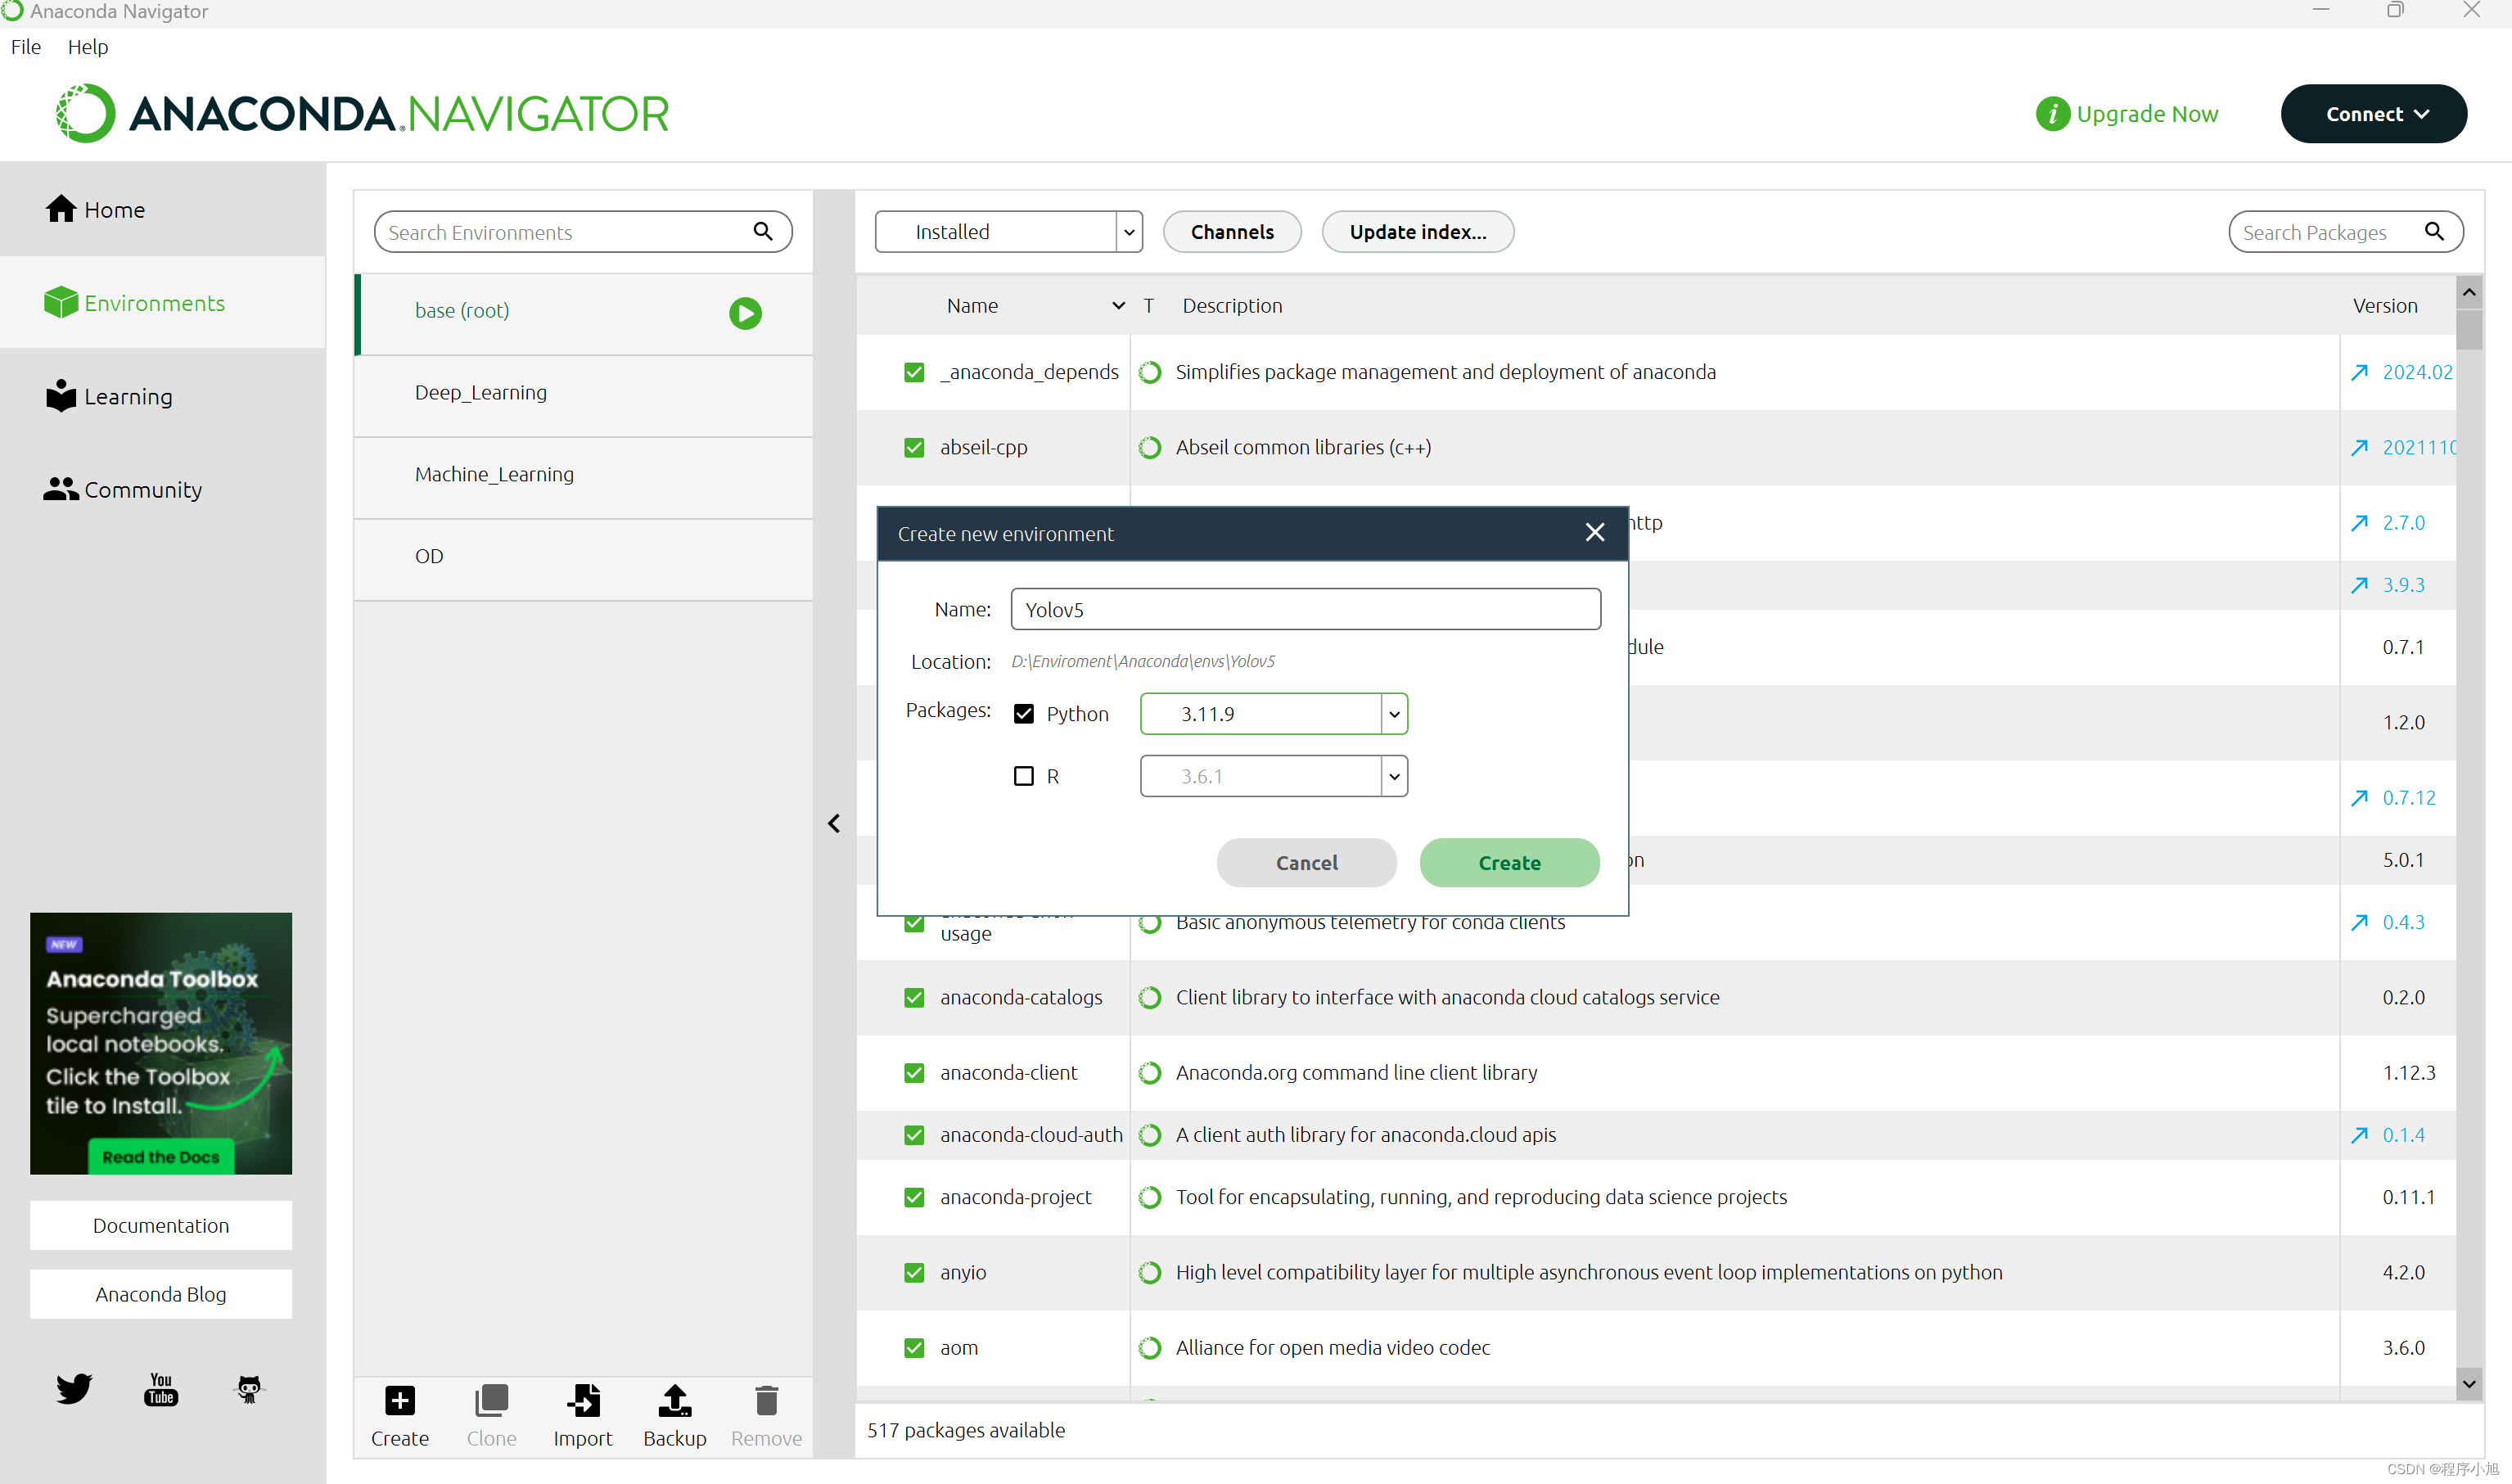
Task: Open the Documentation link button
Action: (x=160, y=1225)
